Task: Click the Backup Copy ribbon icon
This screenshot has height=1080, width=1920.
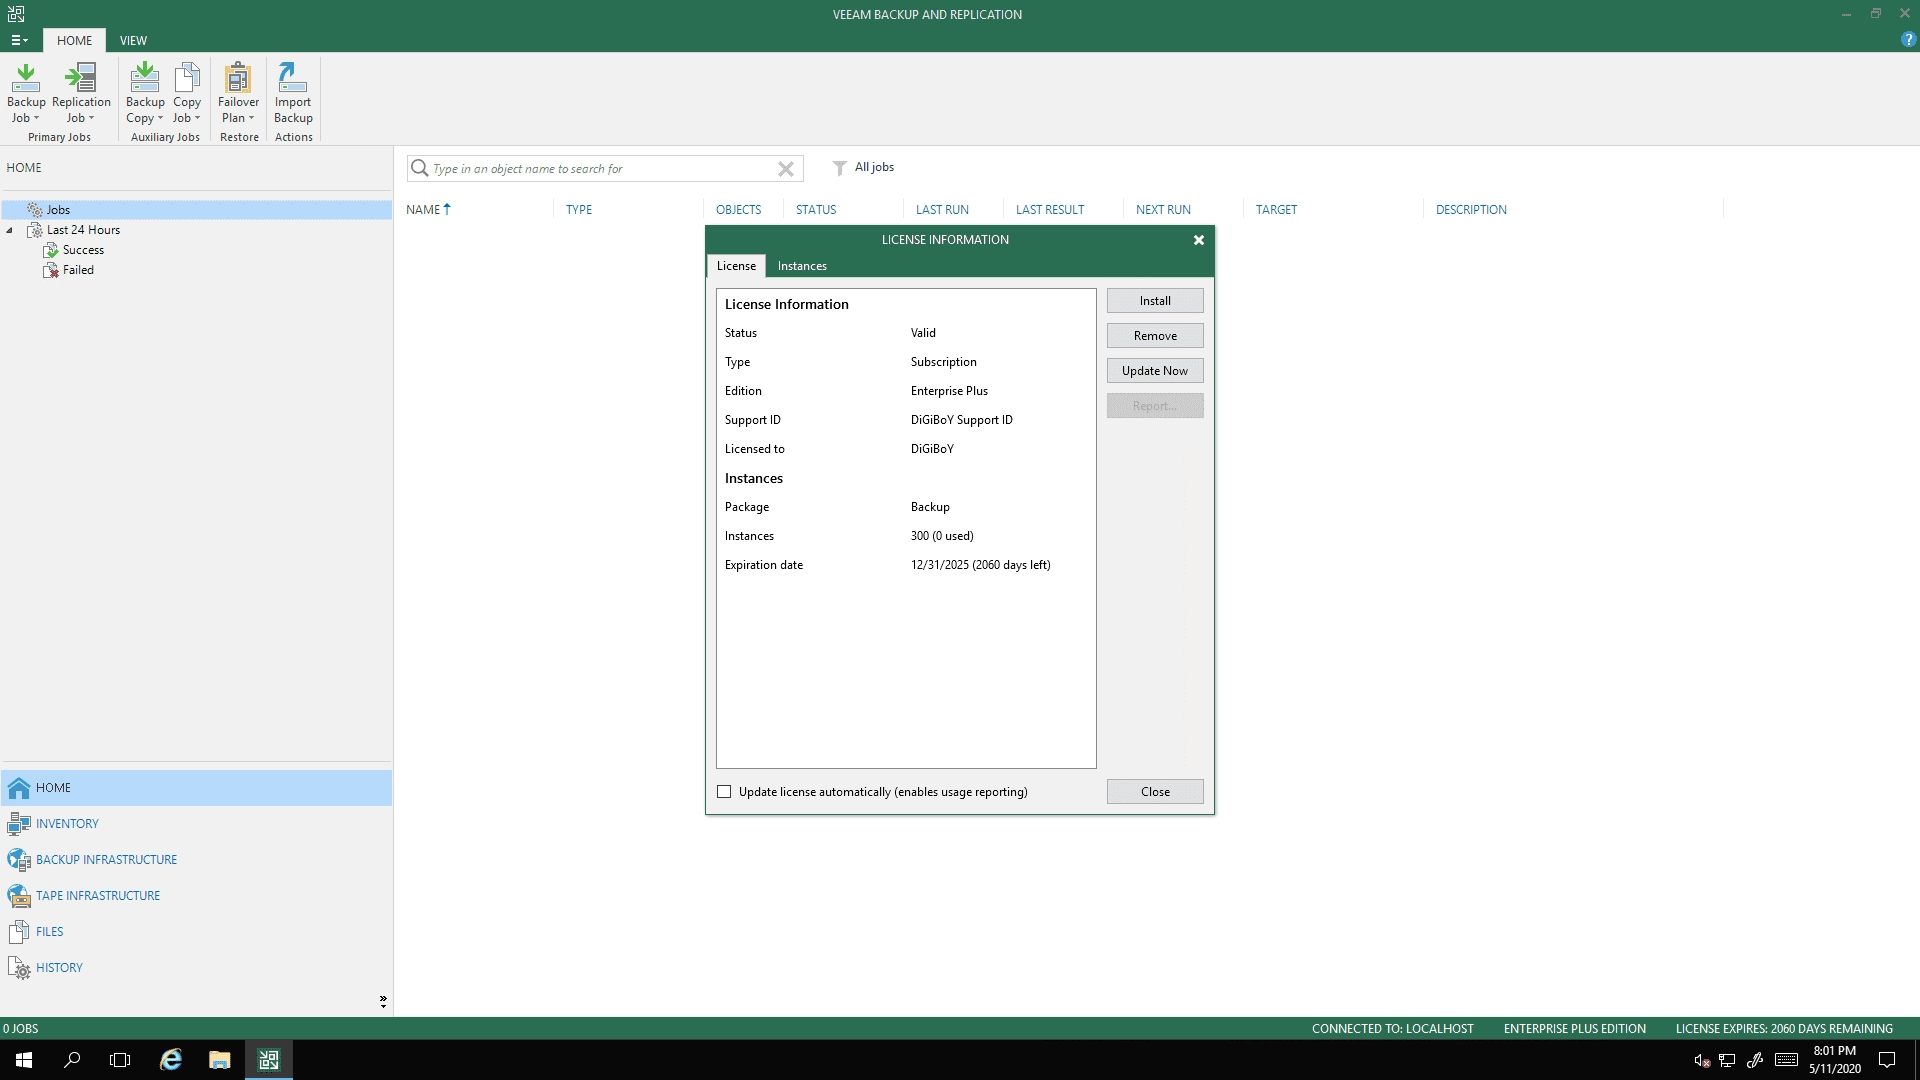Action: [145, 77]
